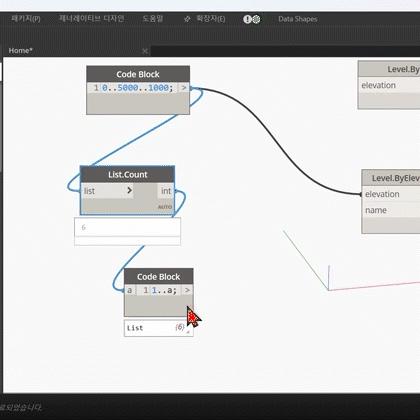420x420 pixels.
Task: Click the list input chevron on List.Count
Action: (x=130, y=191)
